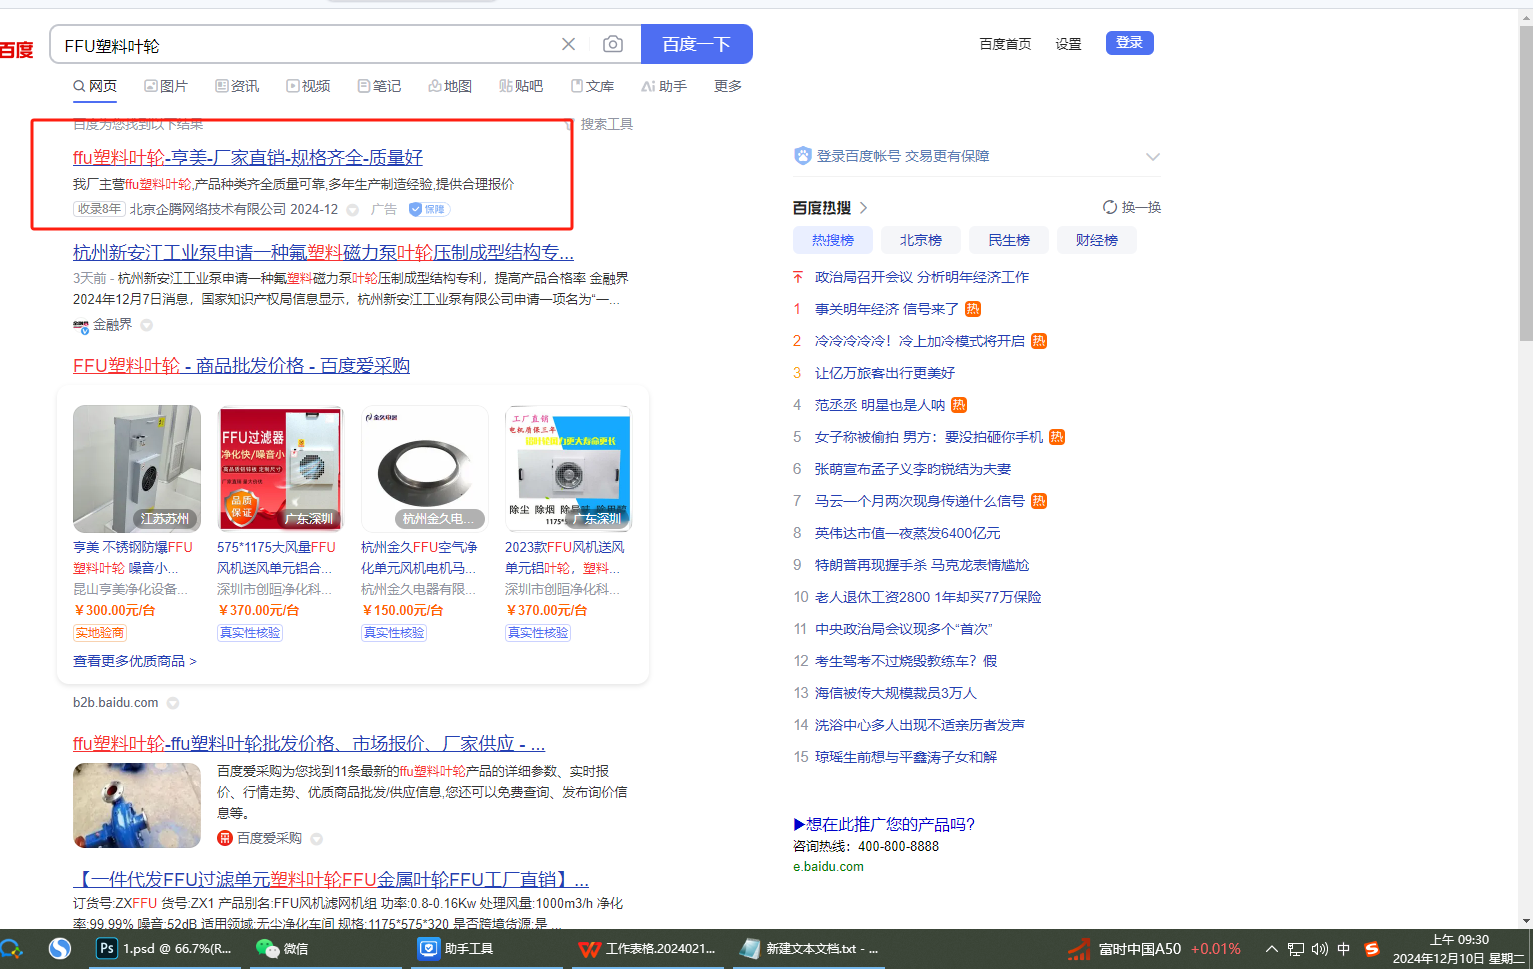Click the camera image search icon
Image resolution: width=1533 pixels, height=969 pixels.
[612, 44]
